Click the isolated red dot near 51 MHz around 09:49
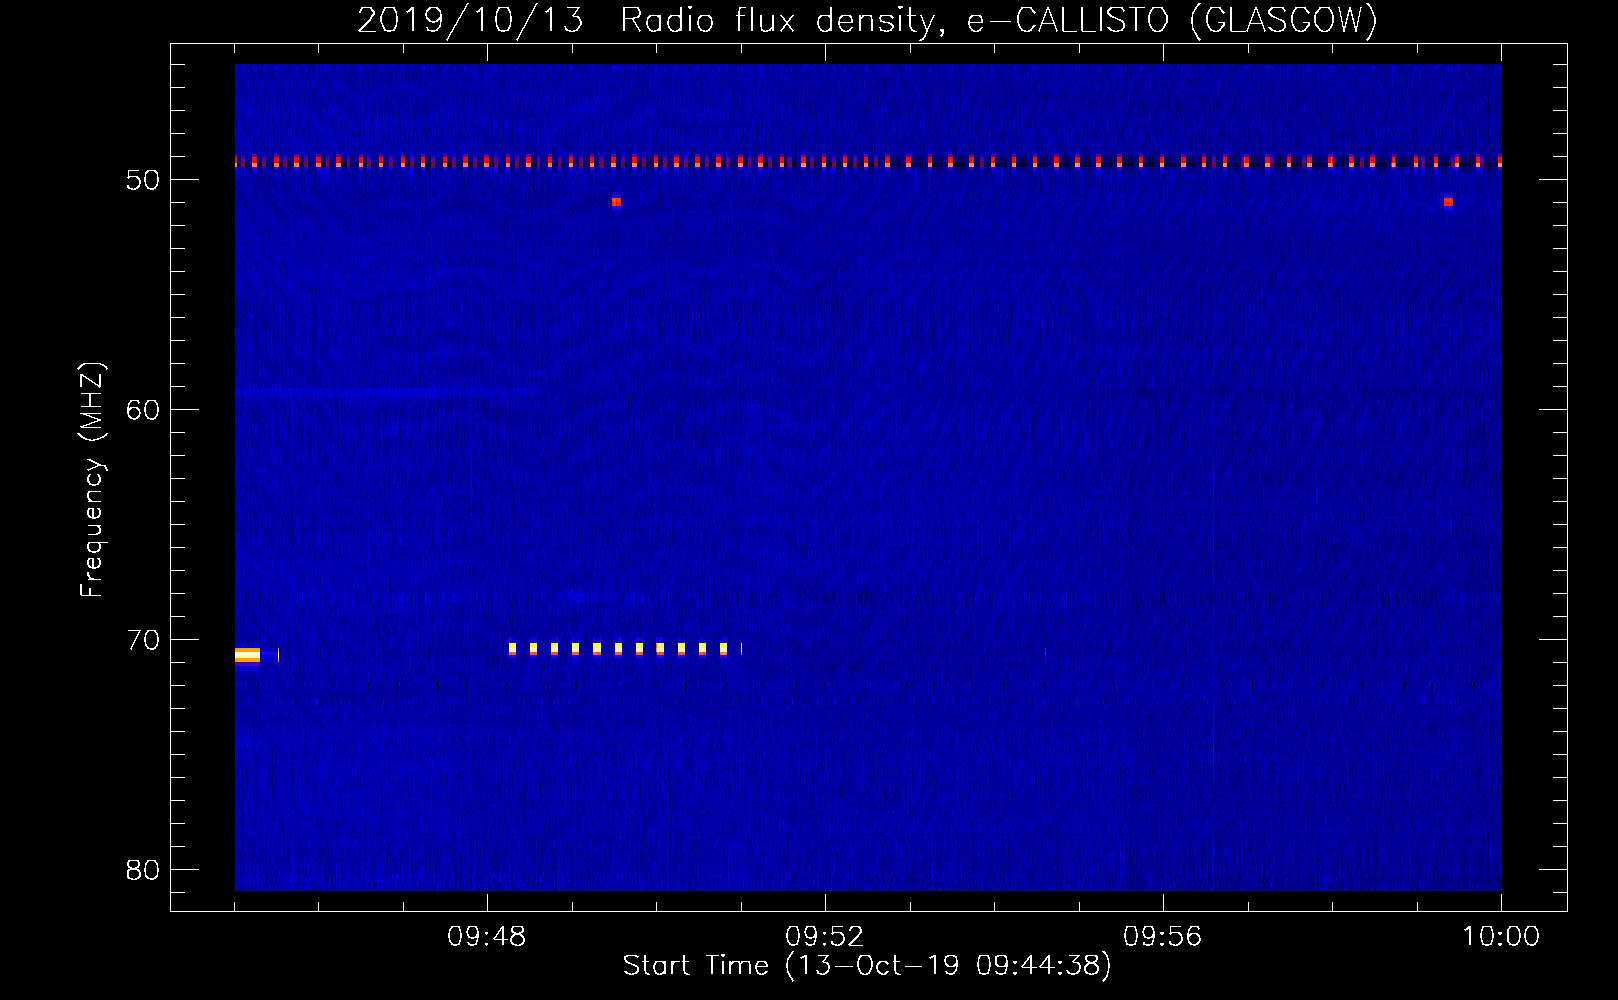1618x1000 pixels. (616, 202)
